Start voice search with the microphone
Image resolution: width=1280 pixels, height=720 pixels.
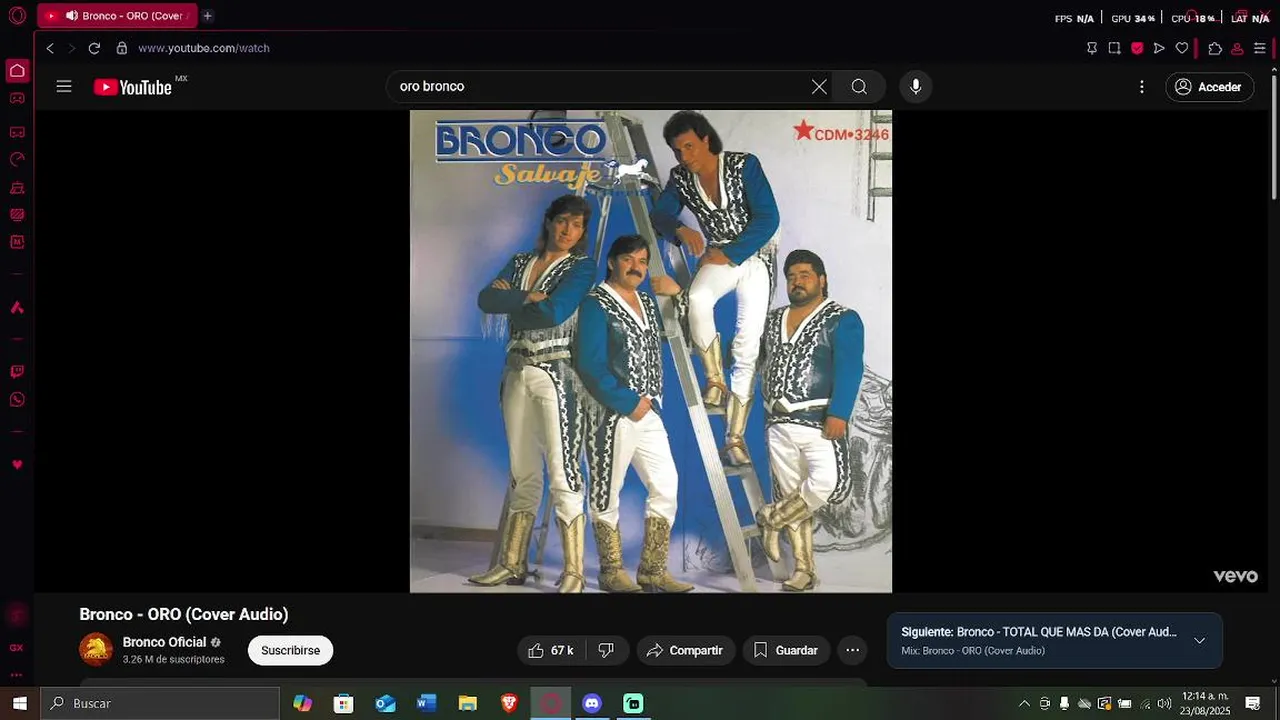click(915, 87)
